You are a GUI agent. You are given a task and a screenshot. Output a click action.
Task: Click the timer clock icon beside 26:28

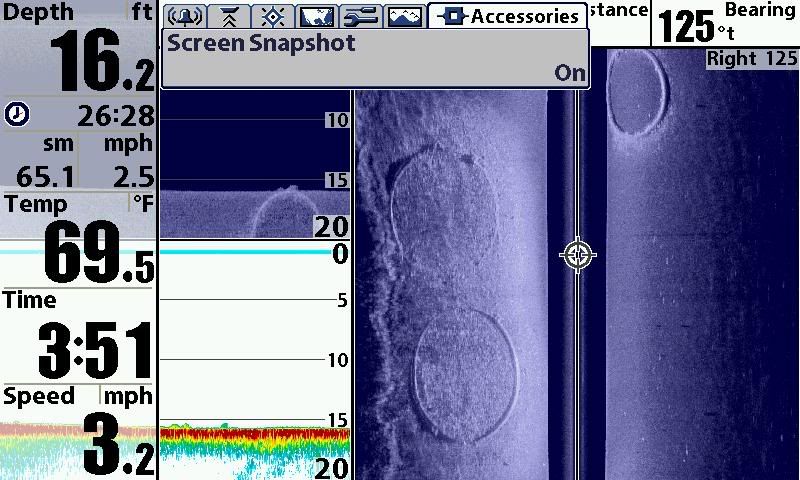tap(17, 114)
